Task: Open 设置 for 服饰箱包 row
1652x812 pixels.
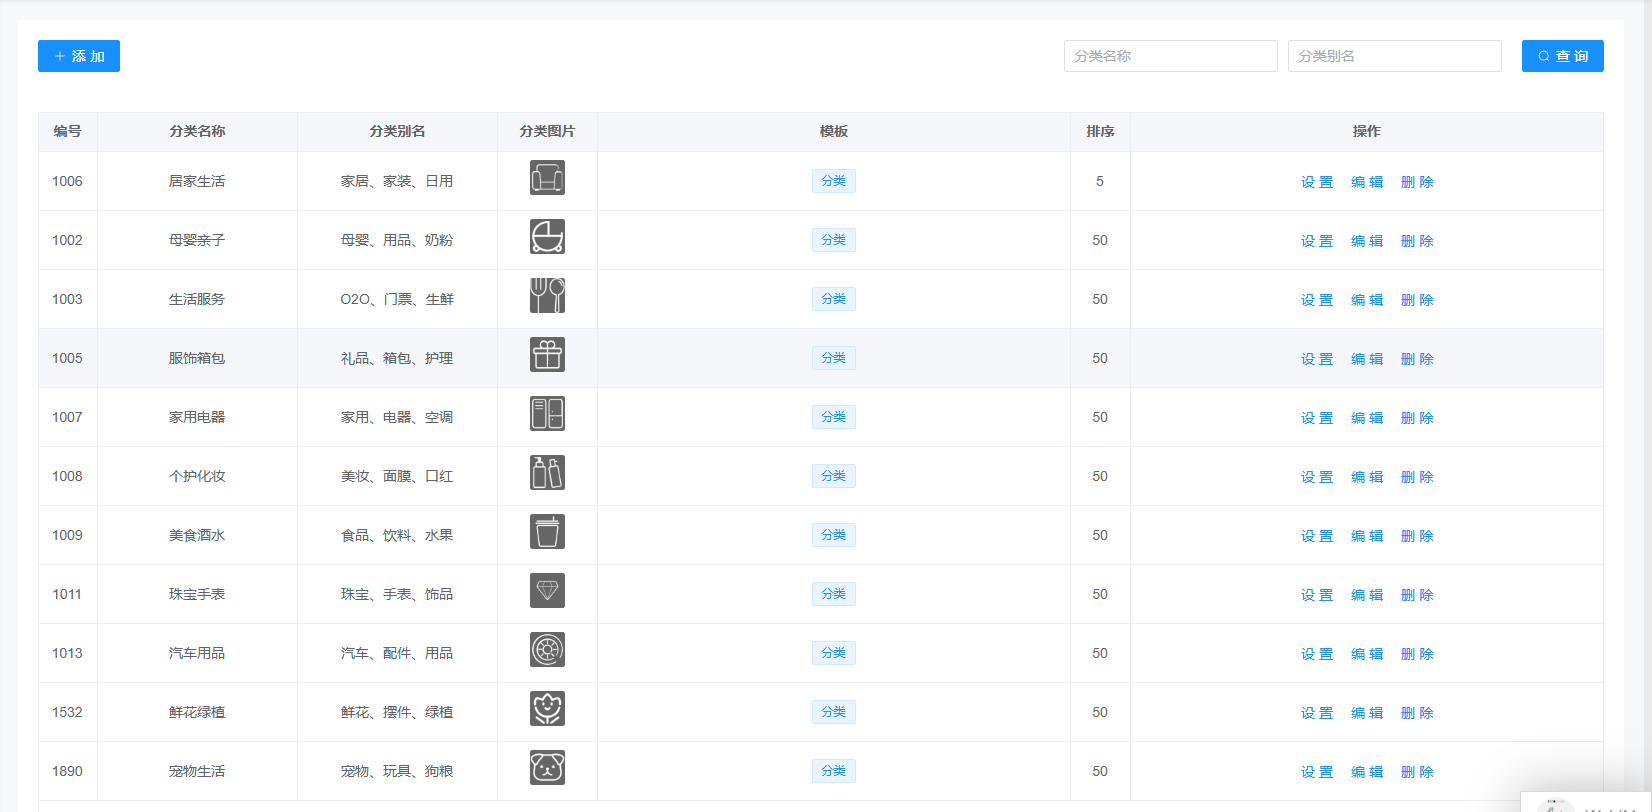Action: (x=1317, y=359)
